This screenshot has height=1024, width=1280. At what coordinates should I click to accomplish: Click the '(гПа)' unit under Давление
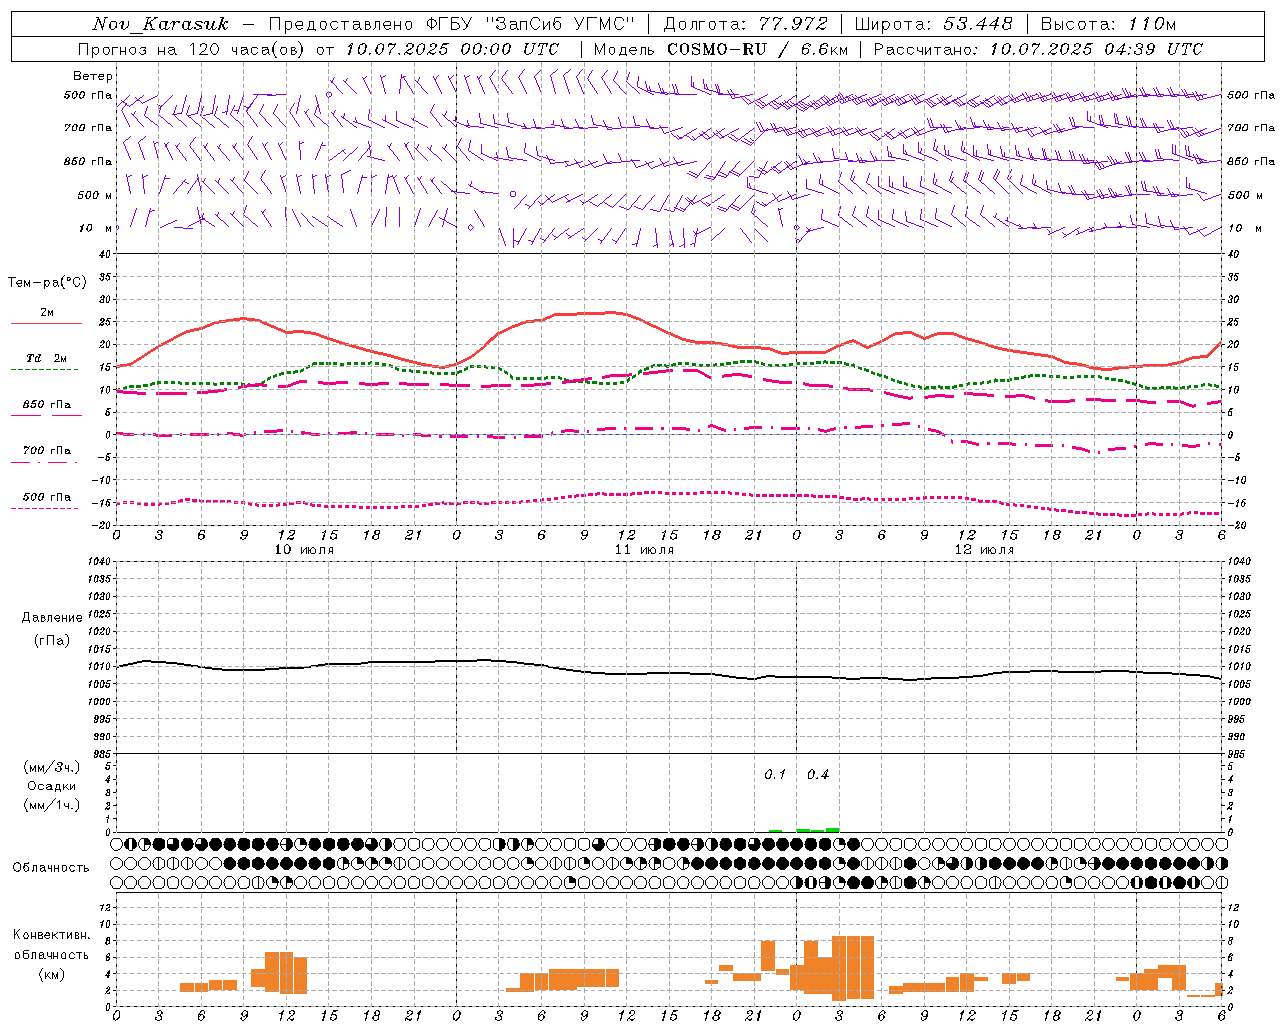(x=52, y=641)
